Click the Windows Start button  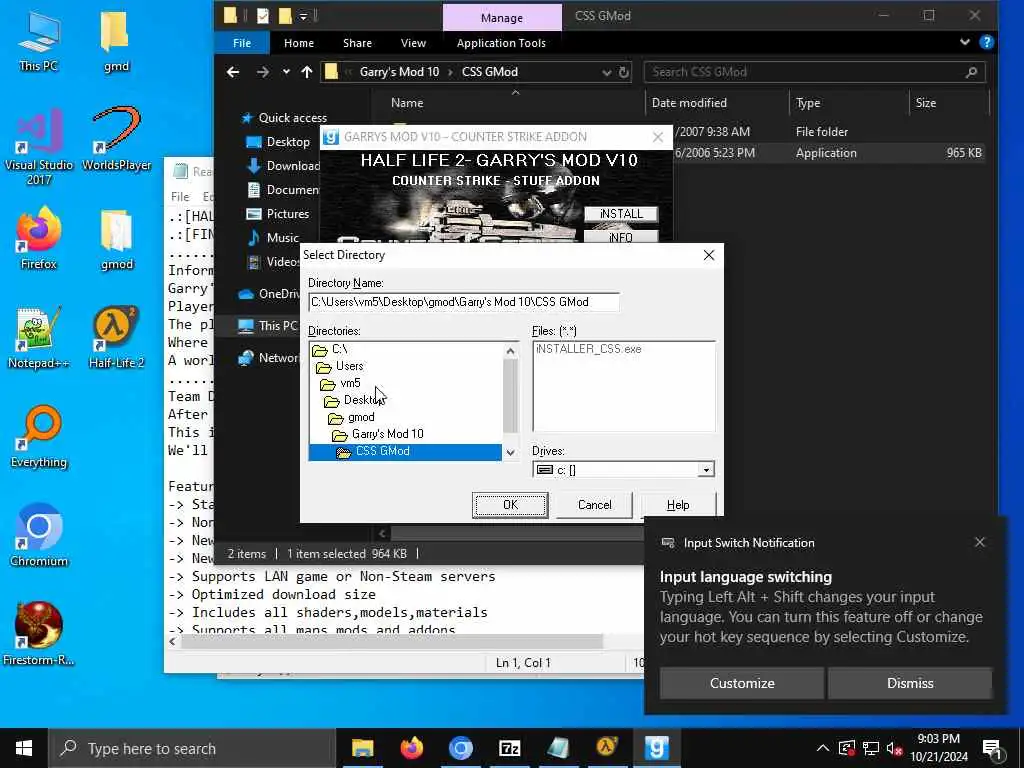(x=24, y=748)
